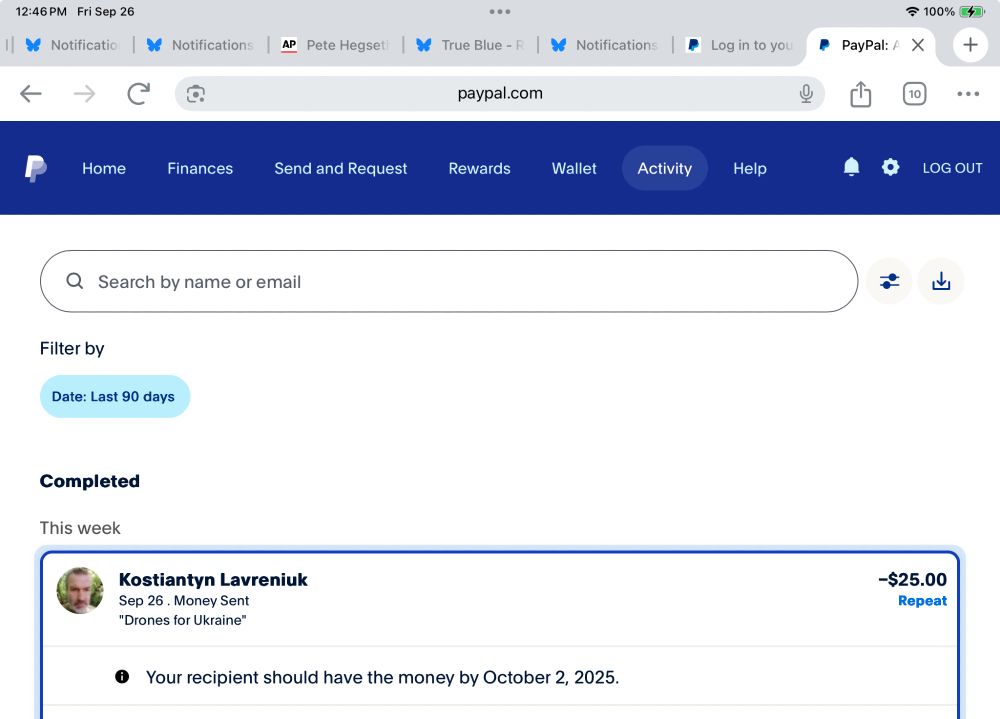
Task: Click Repeat on the Kostiantyn Lavreniuk payment
Action: click(x=922, y=600)
